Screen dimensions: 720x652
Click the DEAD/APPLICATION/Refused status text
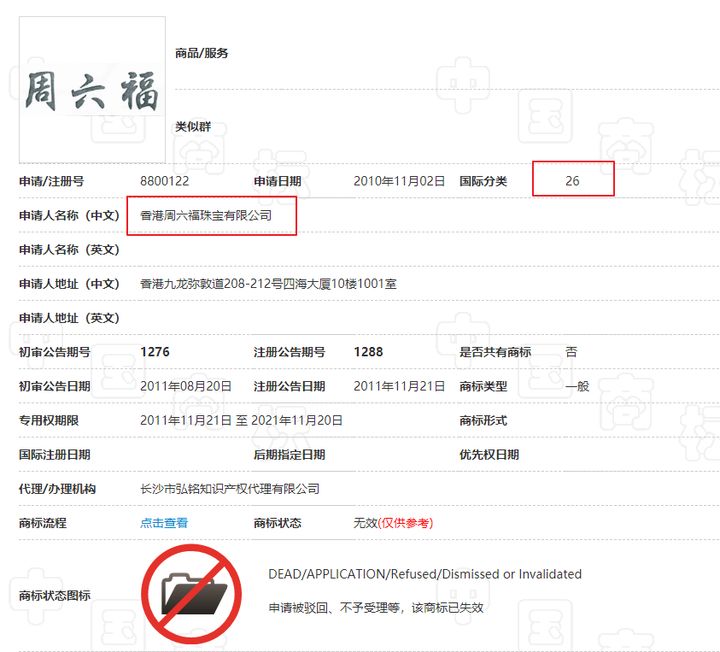[x=425, y=574]
